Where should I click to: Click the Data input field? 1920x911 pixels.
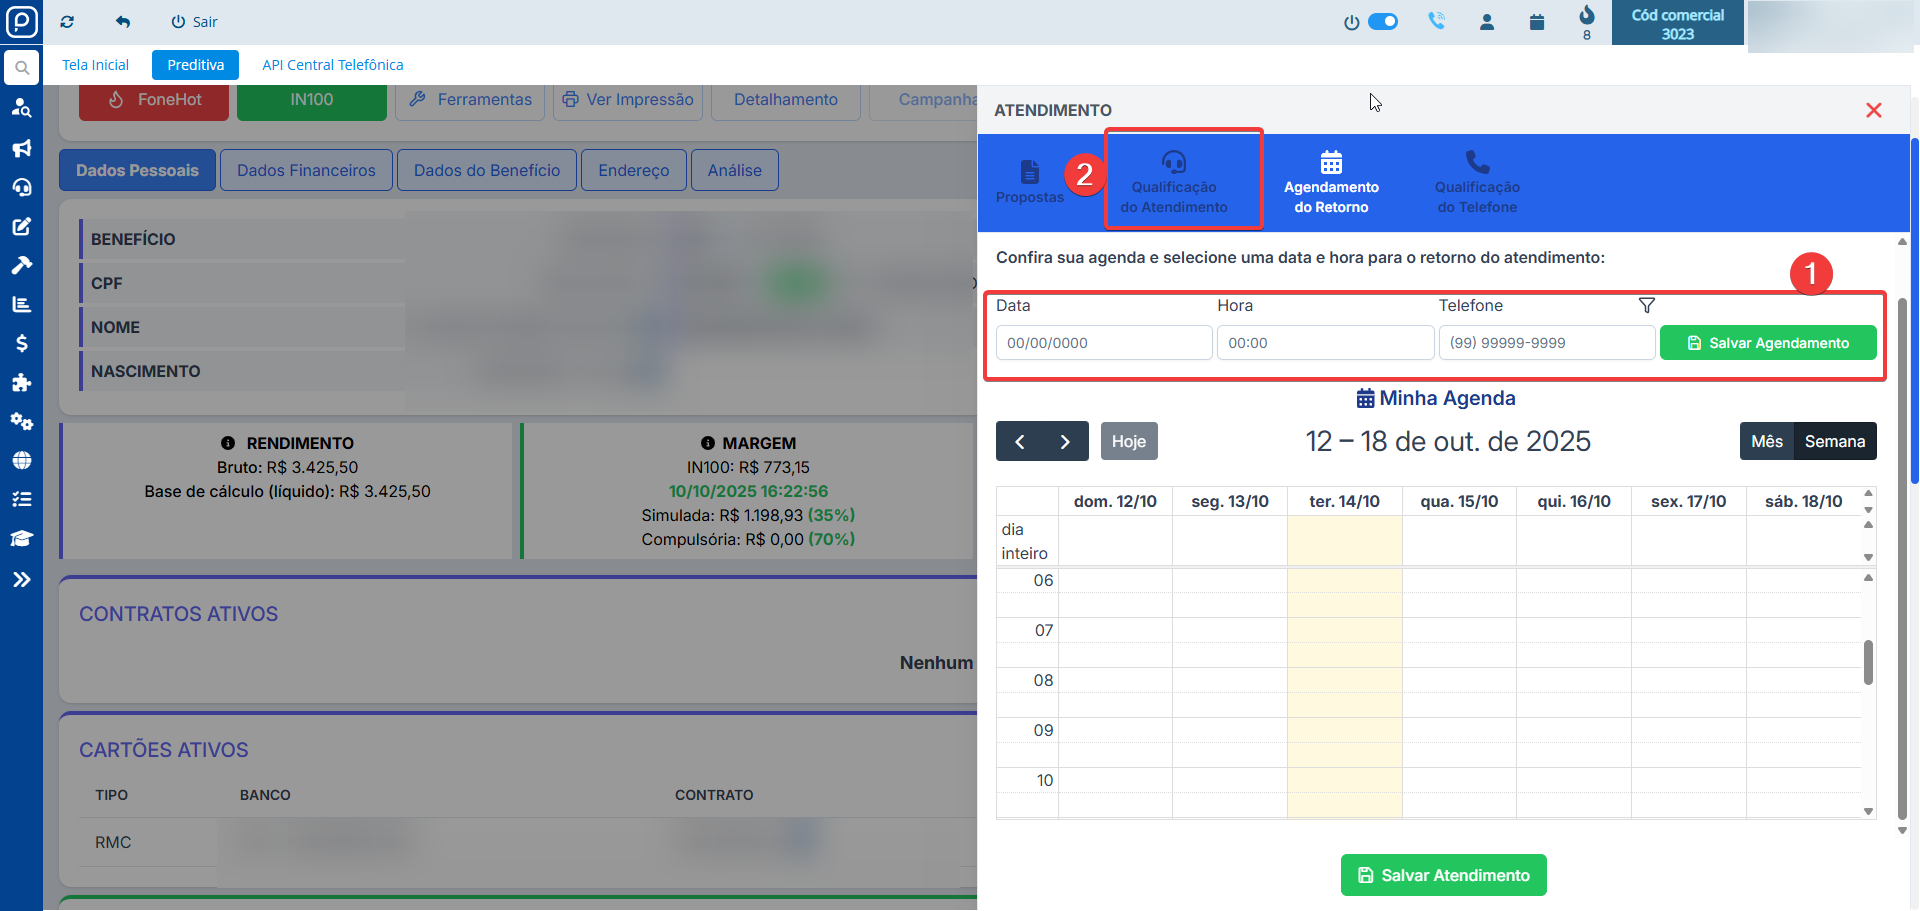[x=1103, y=343]
